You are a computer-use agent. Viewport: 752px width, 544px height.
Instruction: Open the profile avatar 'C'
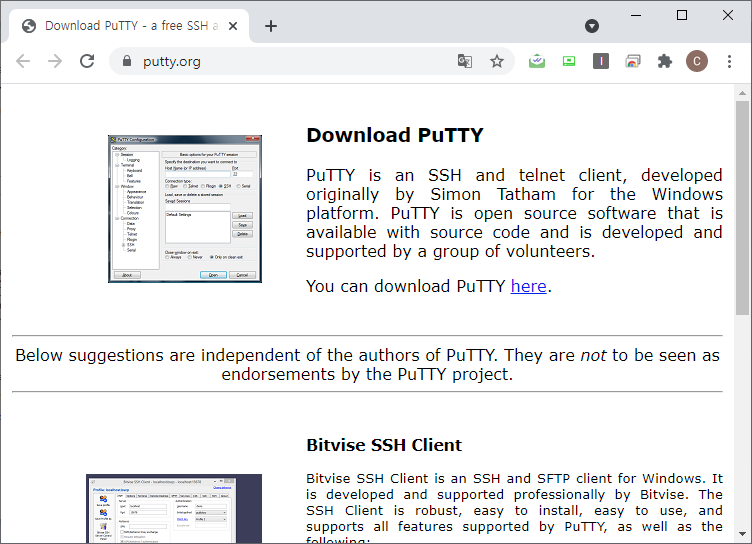(697, 61)
